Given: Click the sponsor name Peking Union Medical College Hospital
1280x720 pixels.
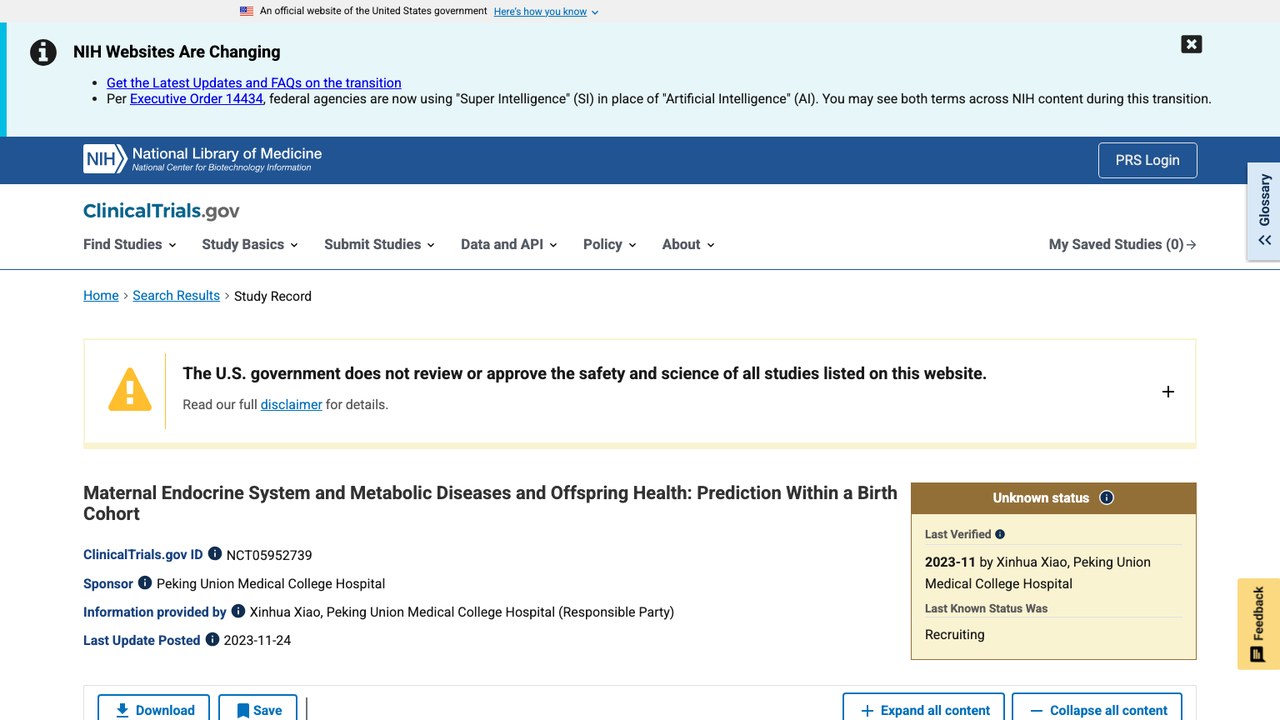Looking at the screenshot, I should (271, 584).
